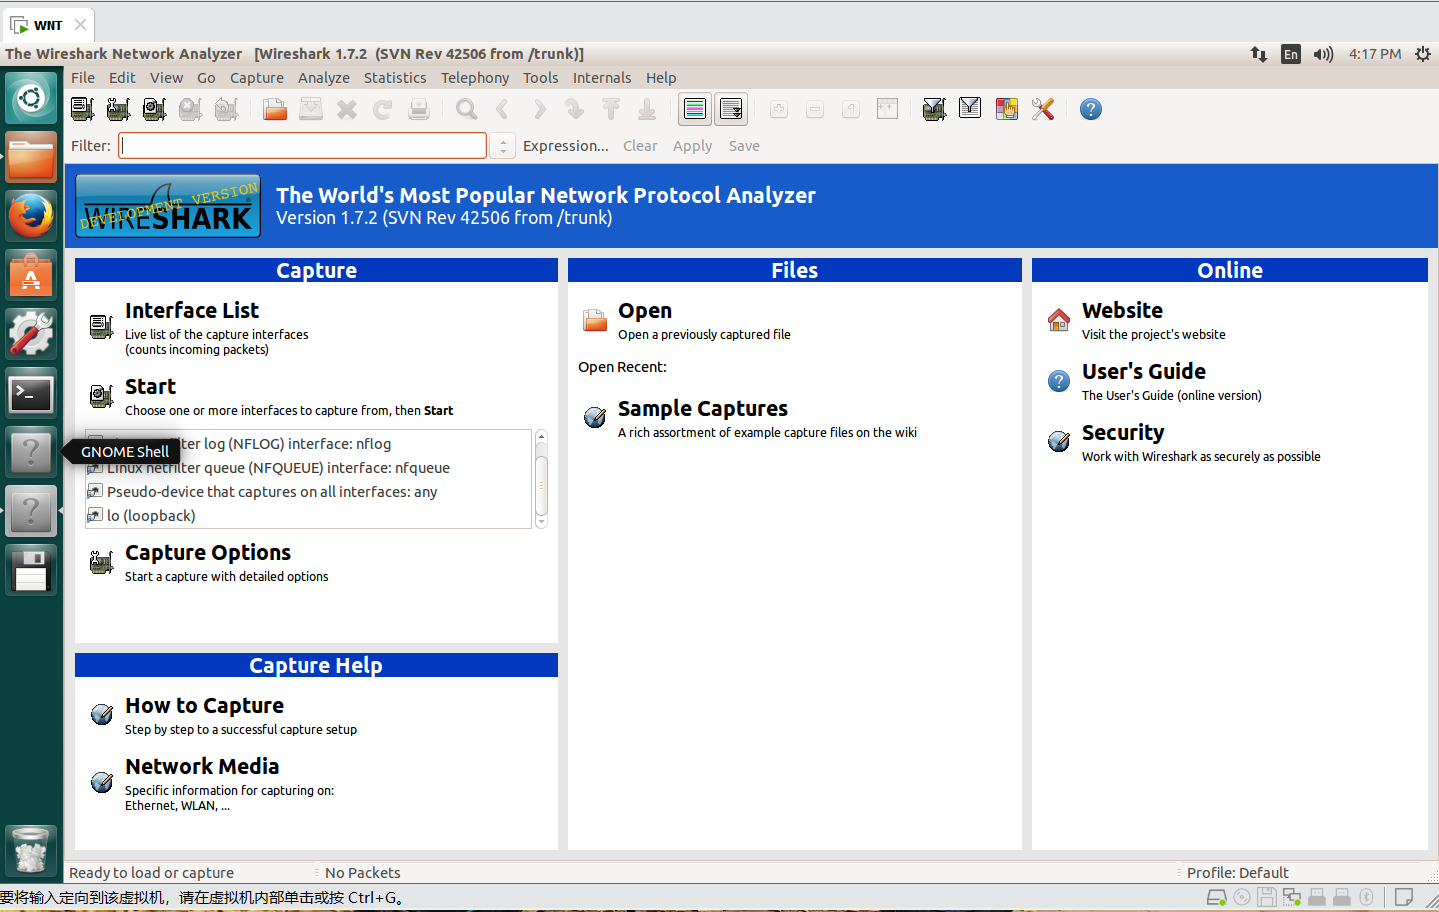The height and width of the screenshot is (912, 1439).
Task: Select the WNT tab
Action: coord(48,25)
